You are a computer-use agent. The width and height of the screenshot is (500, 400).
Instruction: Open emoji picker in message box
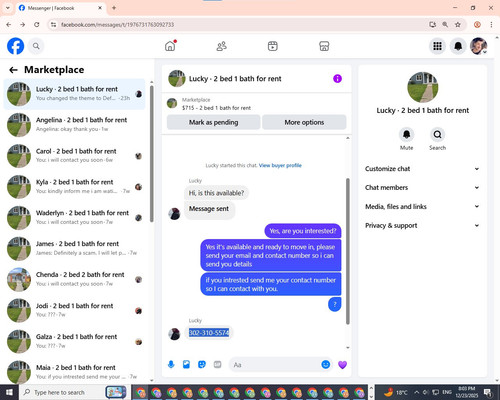326,364
